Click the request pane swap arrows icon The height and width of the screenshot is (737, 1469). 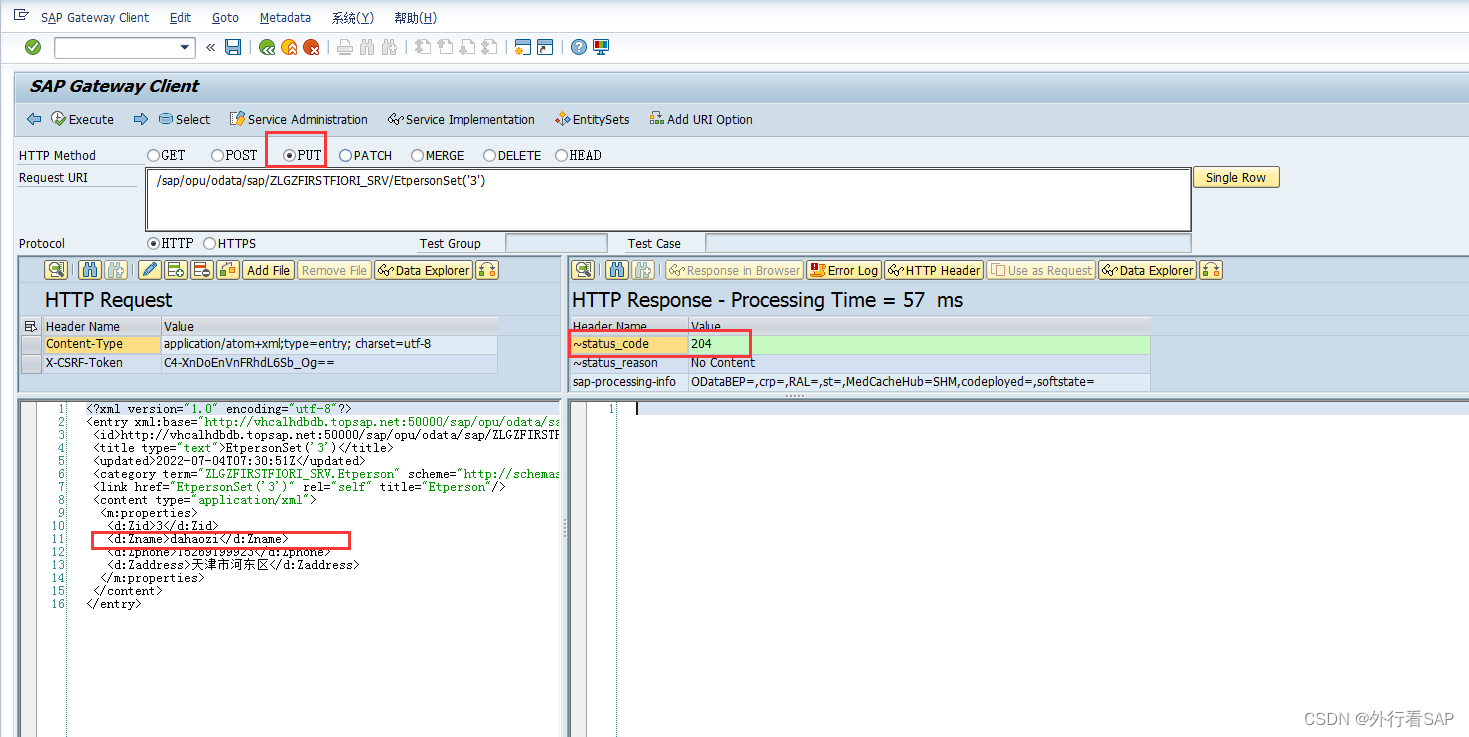click(487, 270)
